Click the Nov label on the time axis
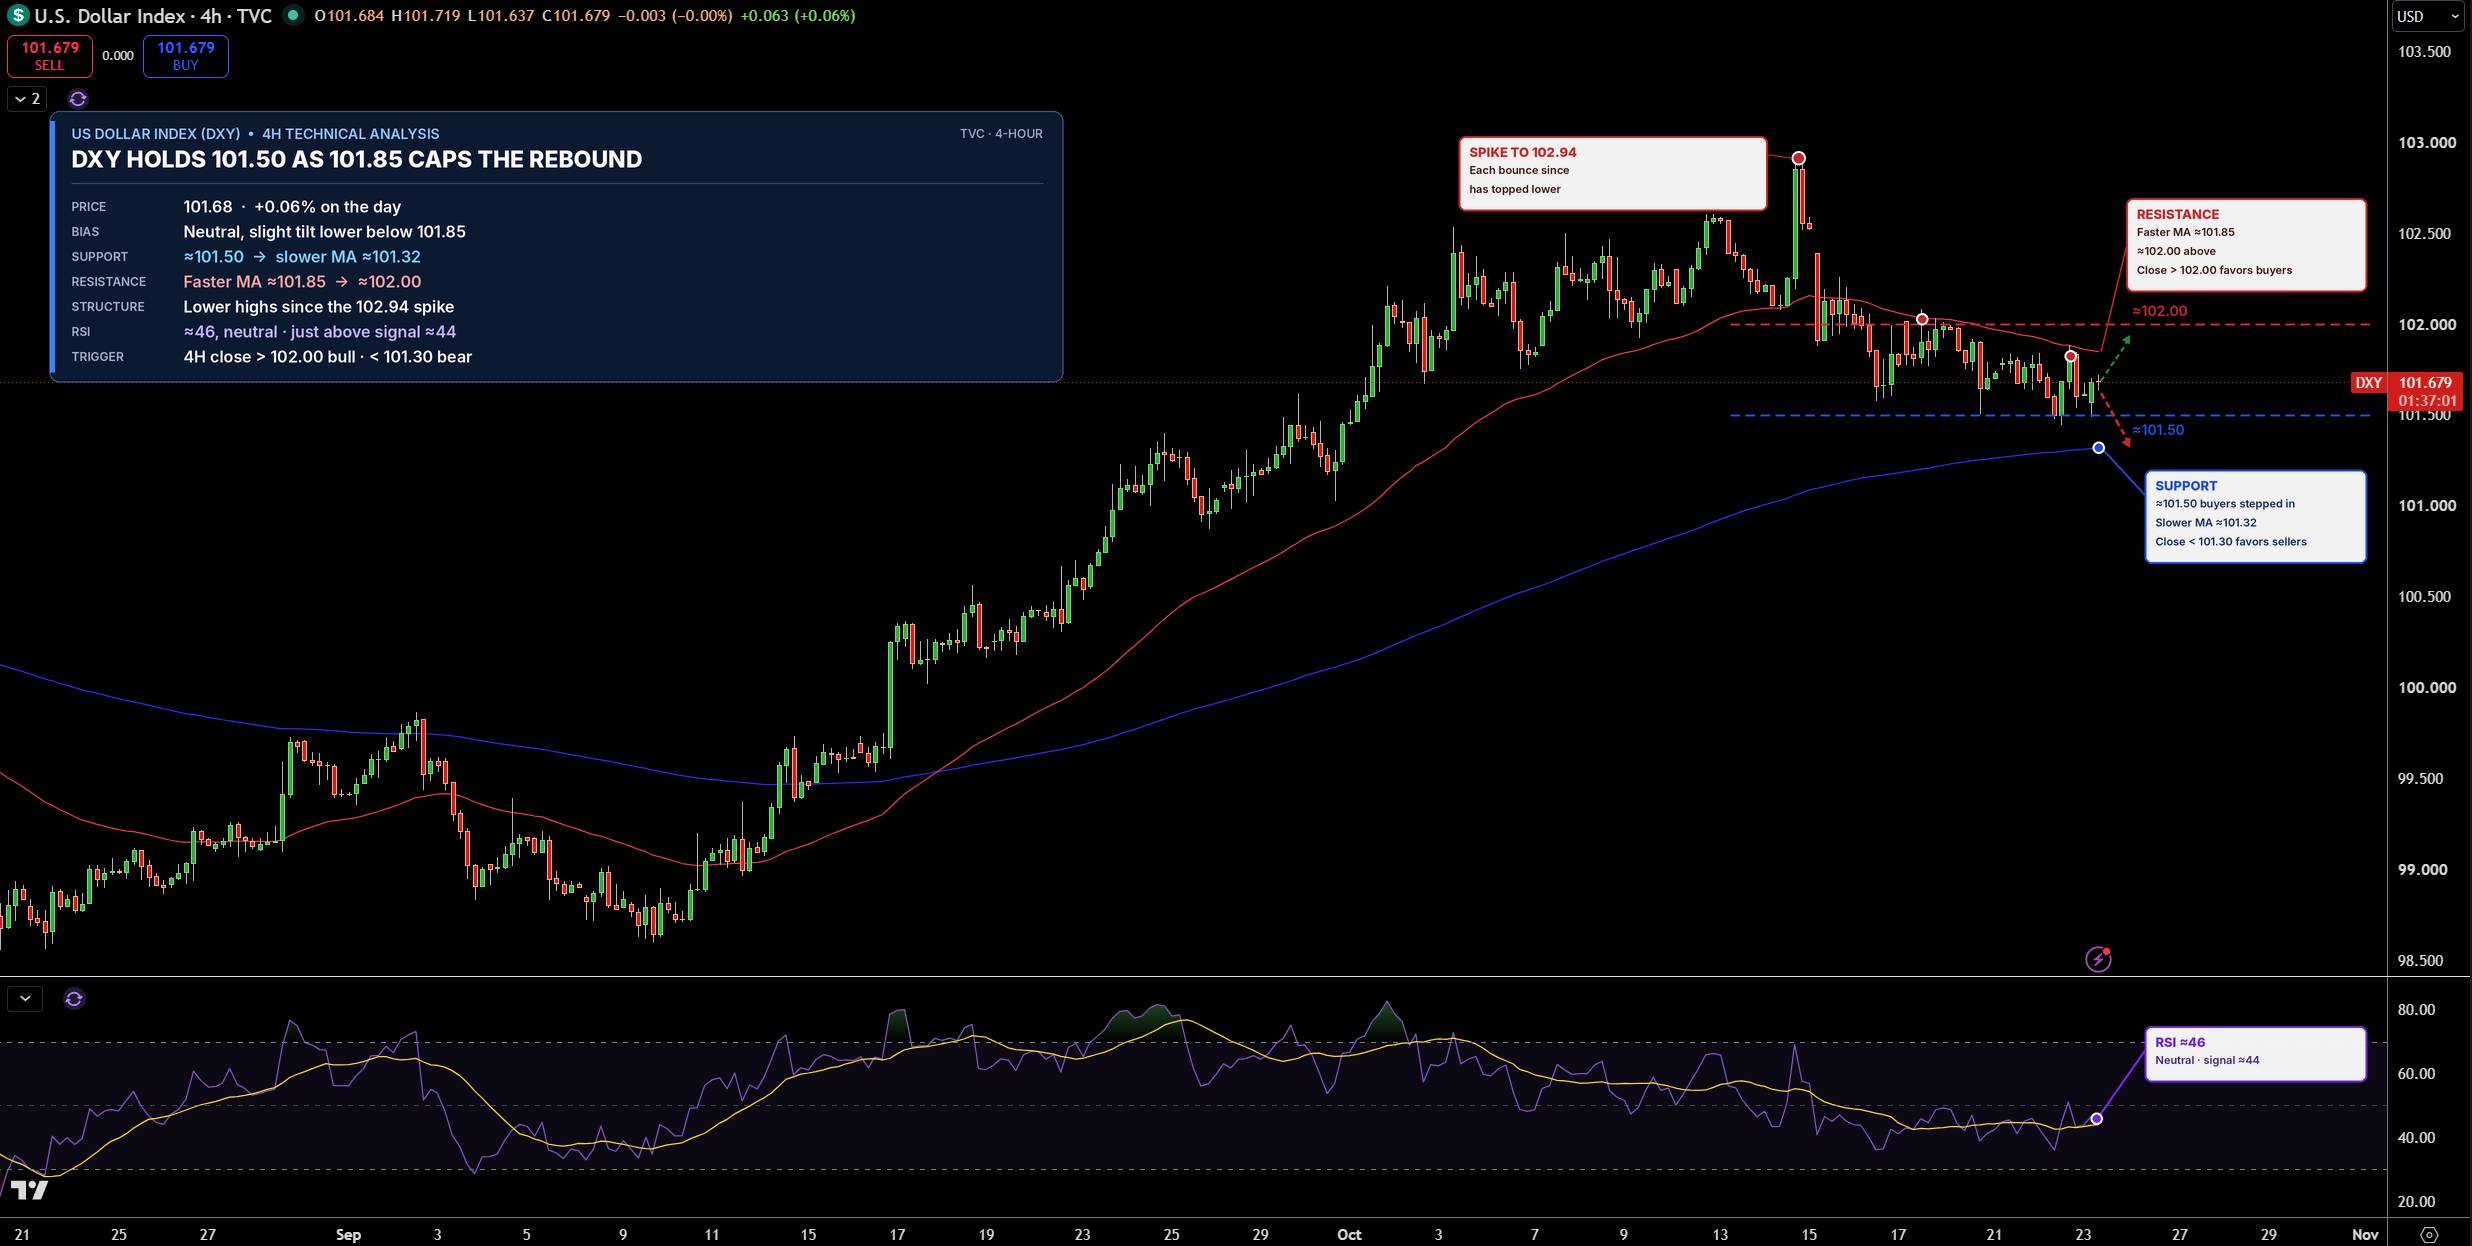This screenshot has width=2472, height=1246. coord(2364,1234)
